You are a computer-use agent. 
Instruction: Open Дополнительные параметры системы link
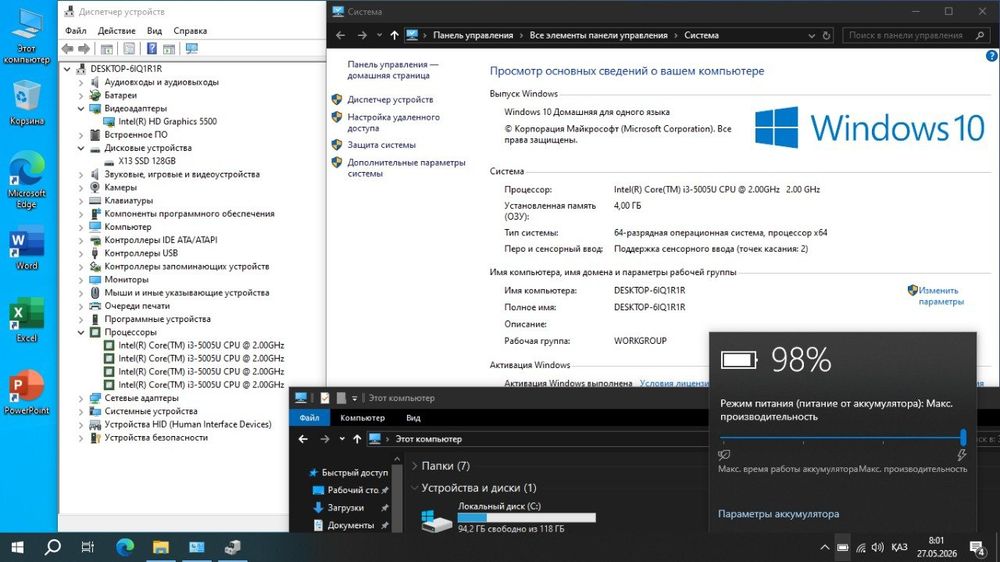tap(406, 168)
